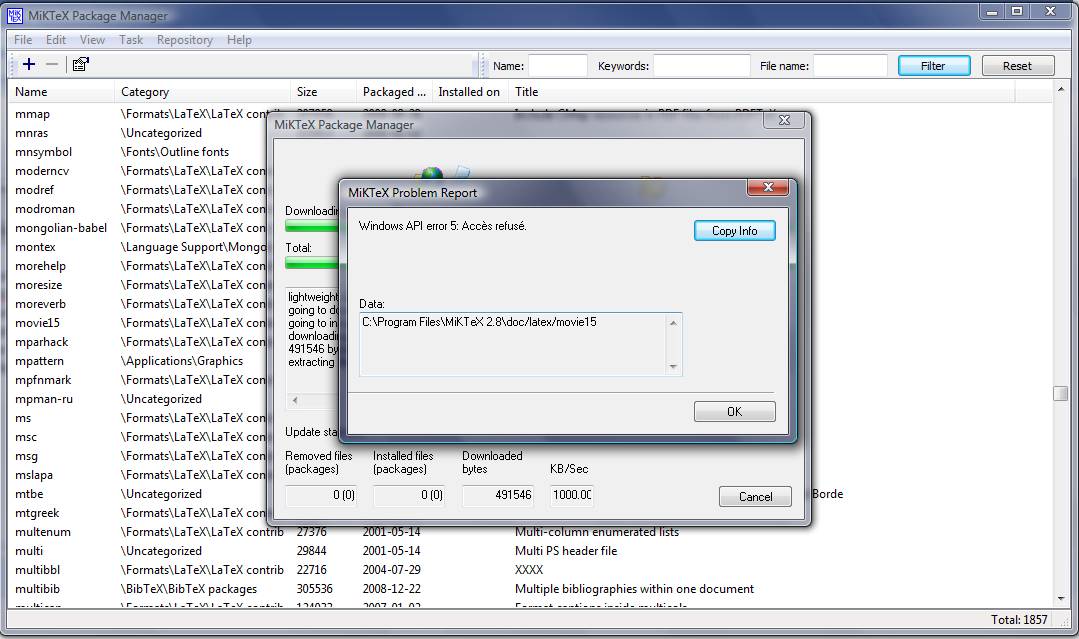Sort packages by Size column
This screenshot has height=639, width=1079.
323,91
